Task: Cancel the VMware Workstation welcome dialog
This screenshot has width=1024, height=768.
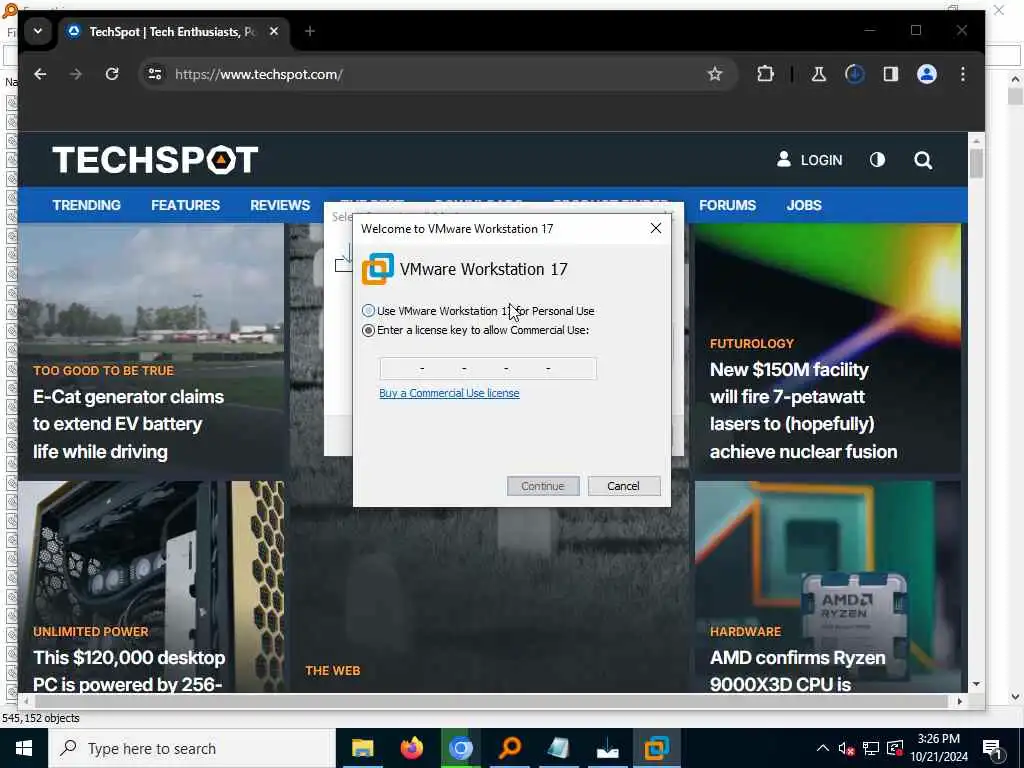Action: [x=624, y=486]
